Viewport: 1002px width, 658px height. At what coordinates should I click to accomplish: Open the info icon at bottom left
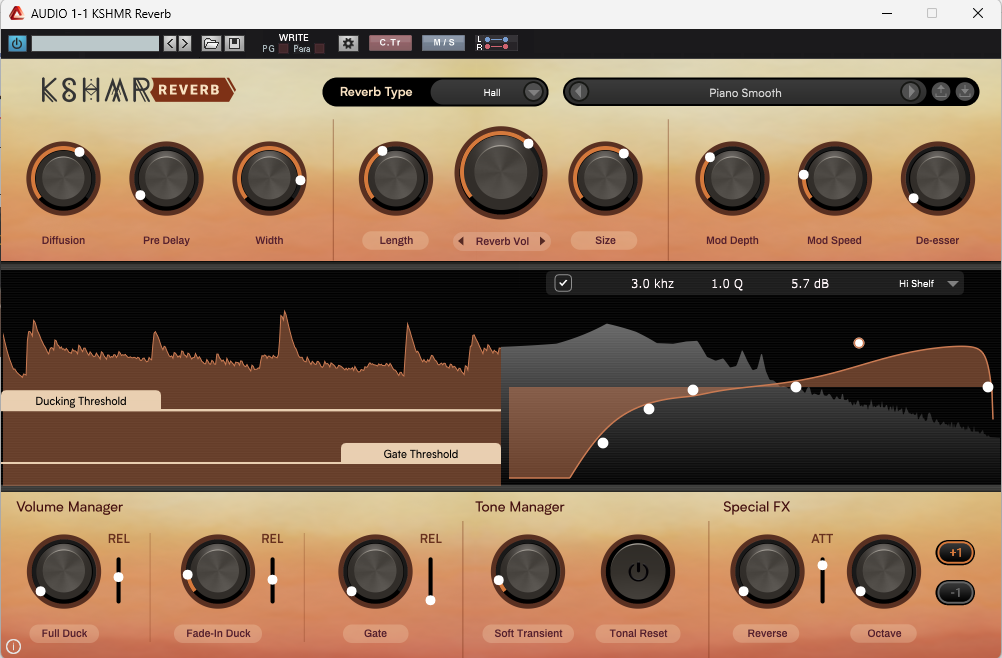13,647
